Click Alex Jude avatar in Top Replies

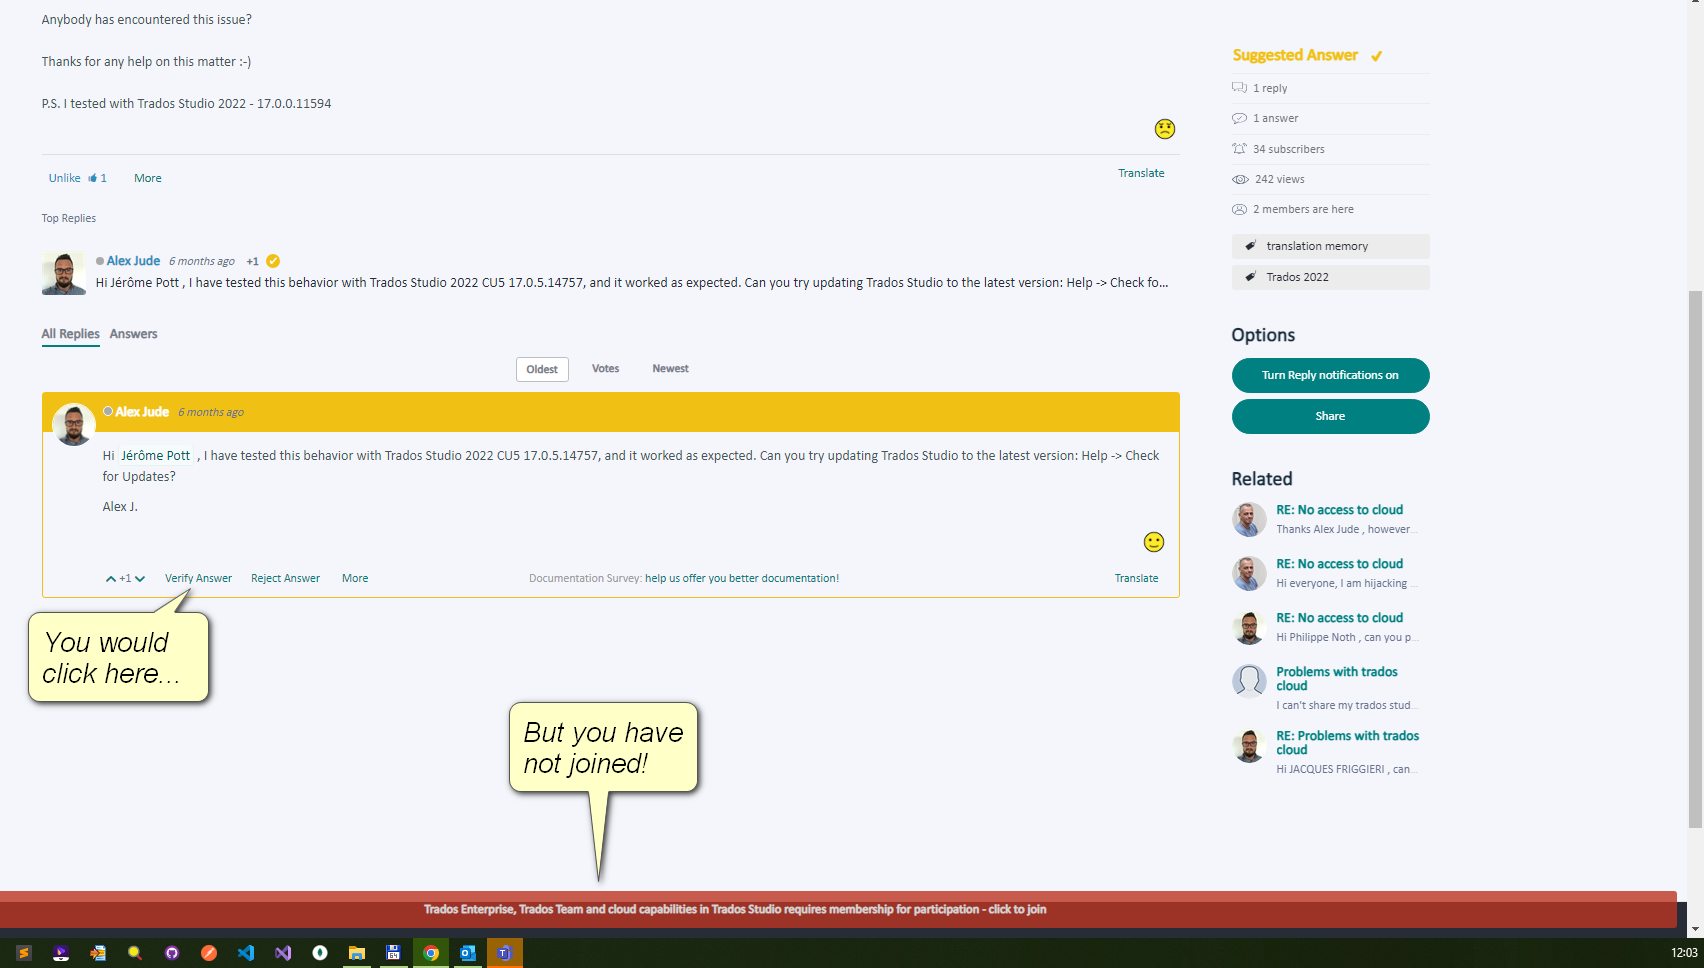63,273
